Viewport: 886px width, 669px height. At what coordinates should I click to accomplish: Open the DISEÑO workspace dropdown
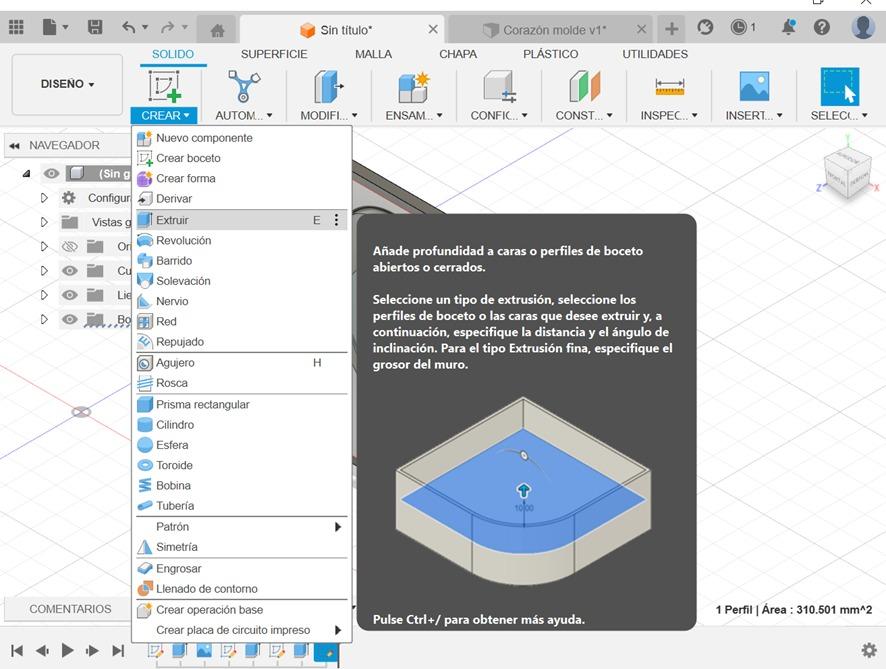click(x=67, y=85)
